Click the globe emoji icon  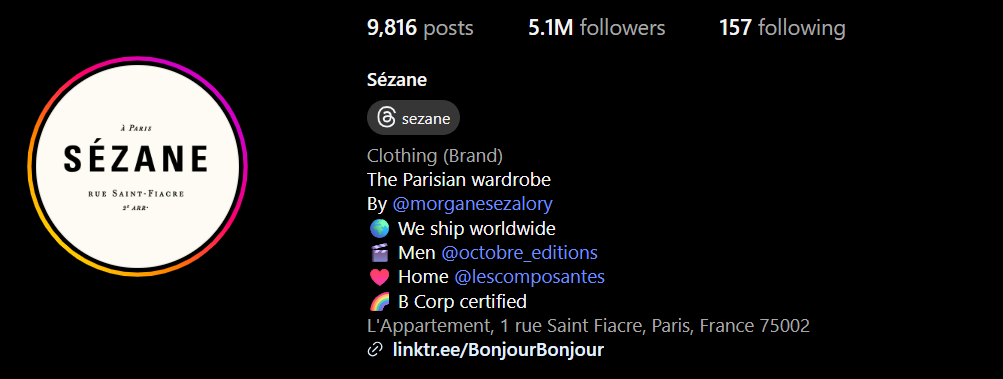point(379,229)
